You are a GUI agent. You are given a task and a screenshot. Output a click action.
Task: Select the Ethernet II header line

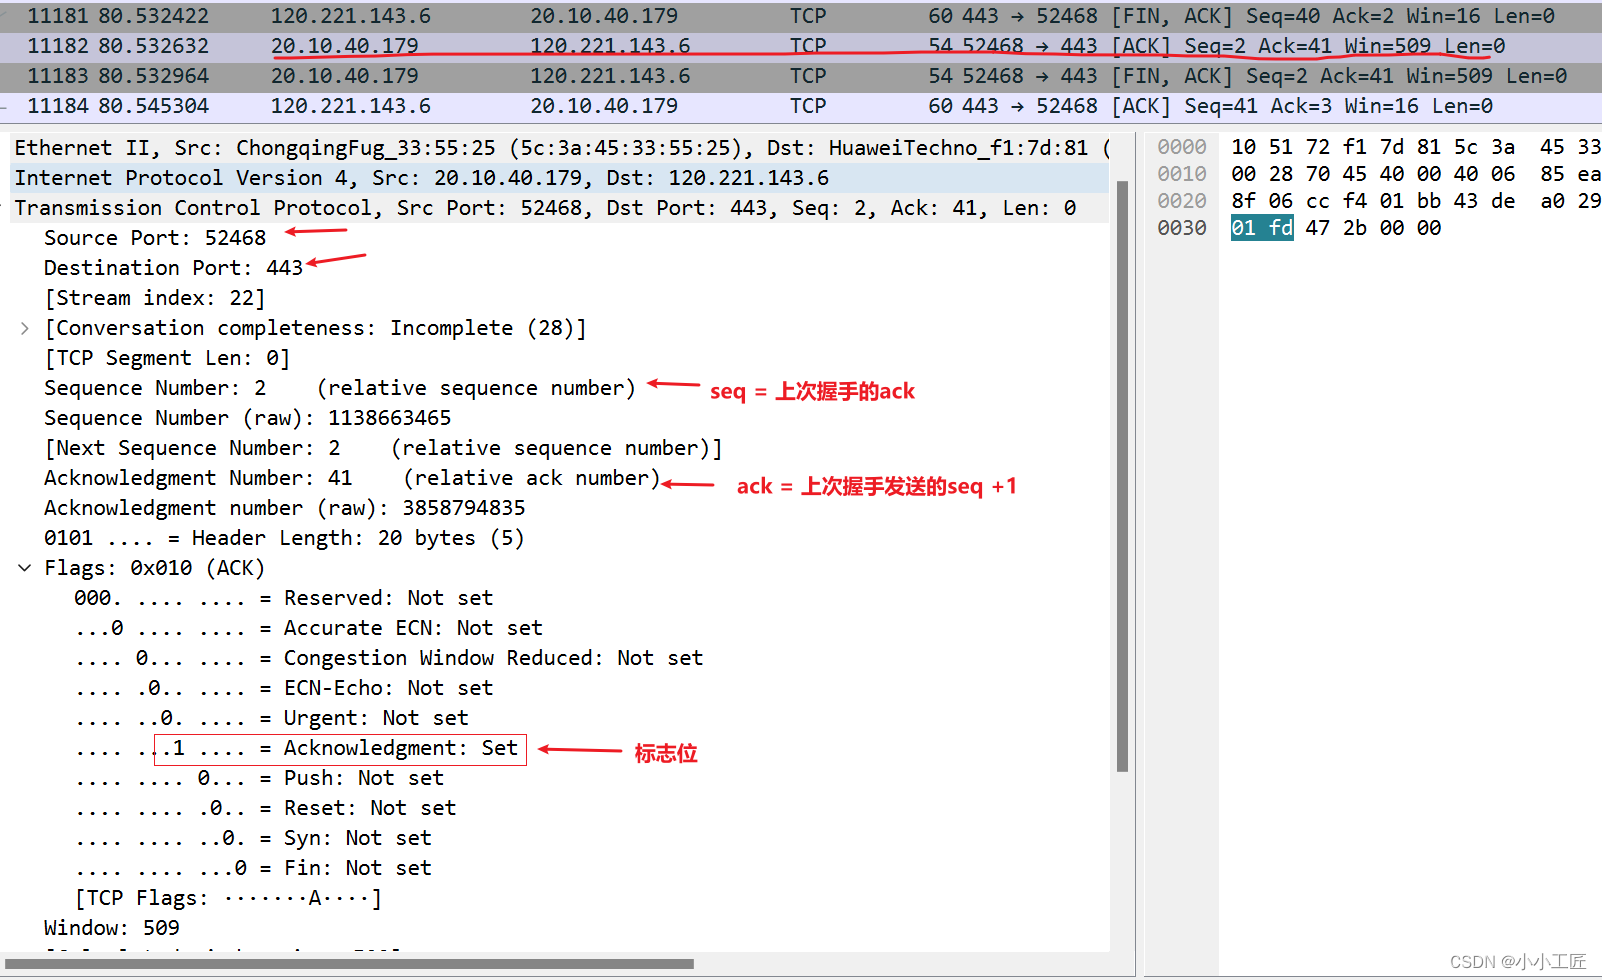560,148
